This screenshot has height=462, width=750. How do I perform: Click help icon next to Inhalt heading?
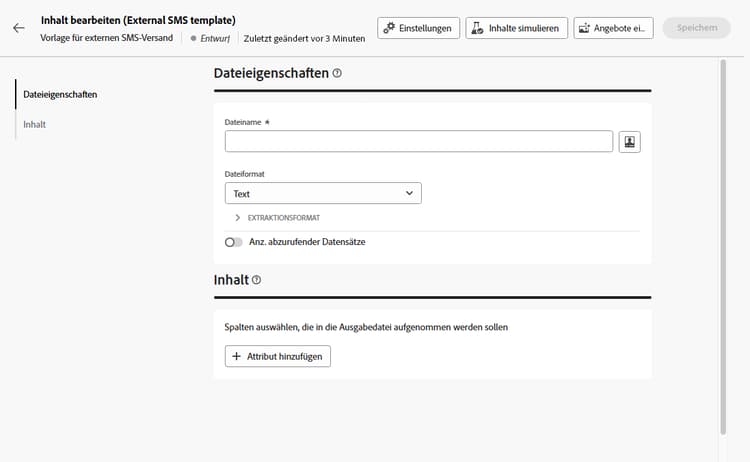256,280
